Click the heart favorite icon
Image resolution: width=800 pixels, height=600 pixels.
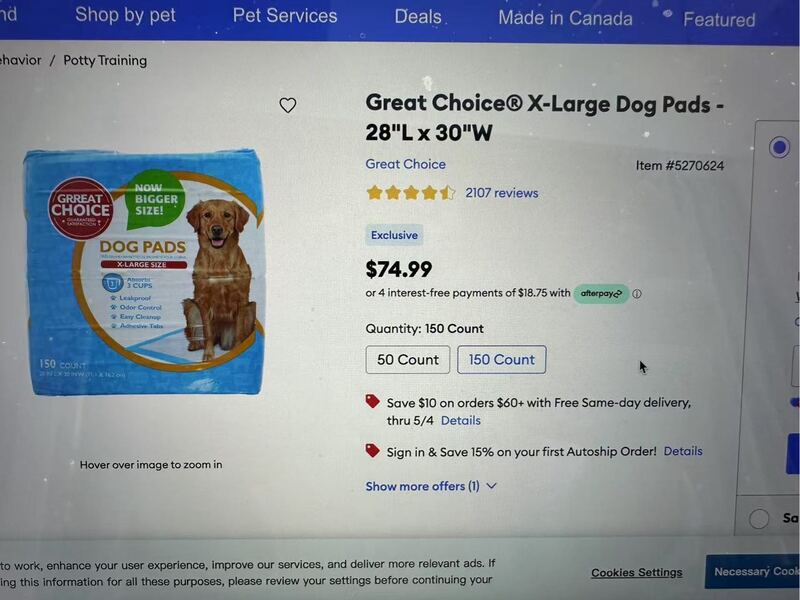[x=288, y=105]
